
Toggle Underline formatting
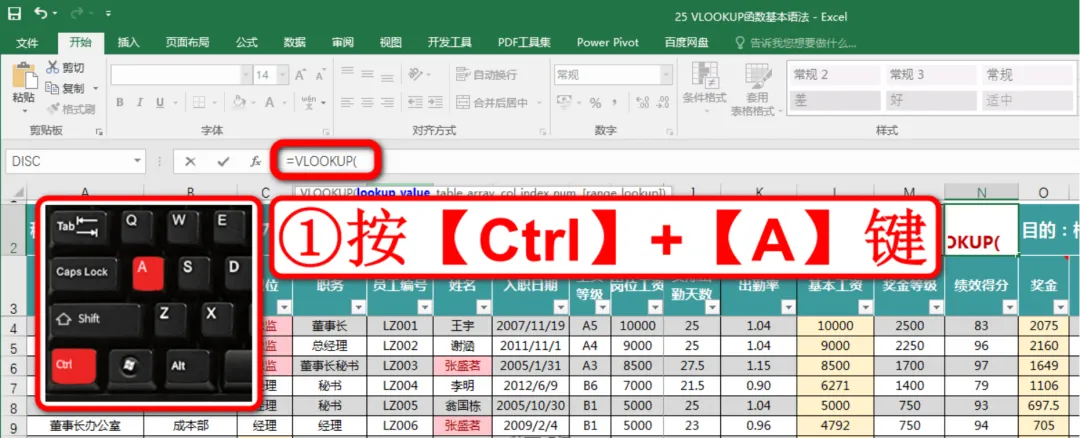click(160, 103)
